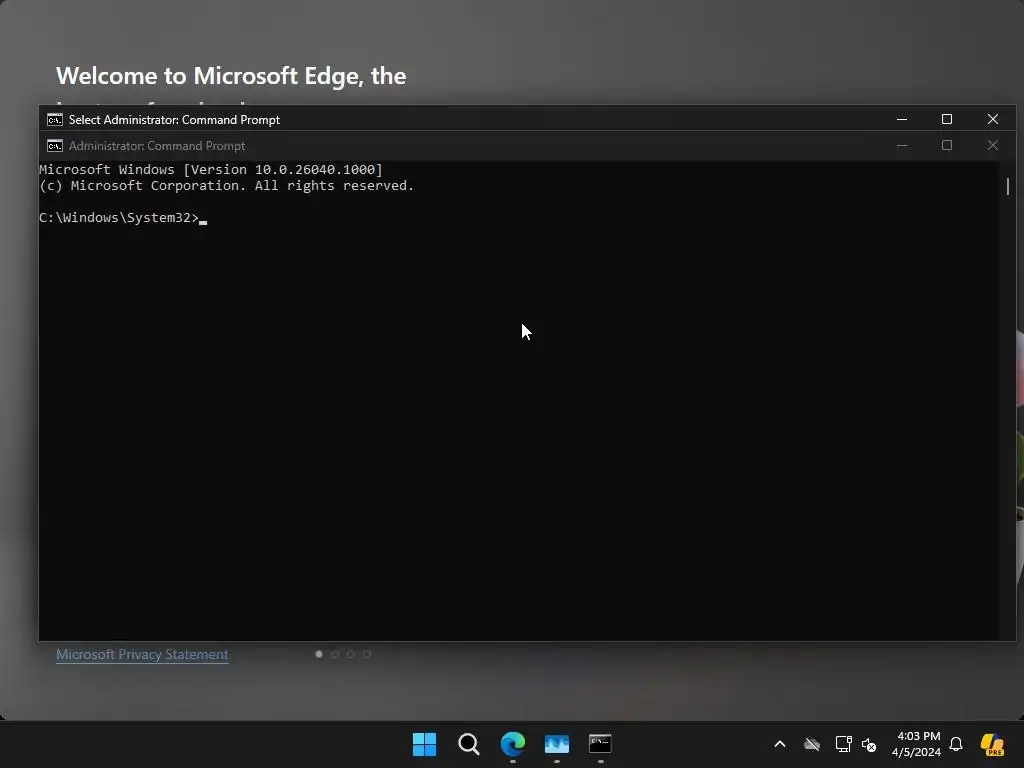1024x768 pixels.
Task: Select third carousel page dot
Action: [x=351, y=654]
